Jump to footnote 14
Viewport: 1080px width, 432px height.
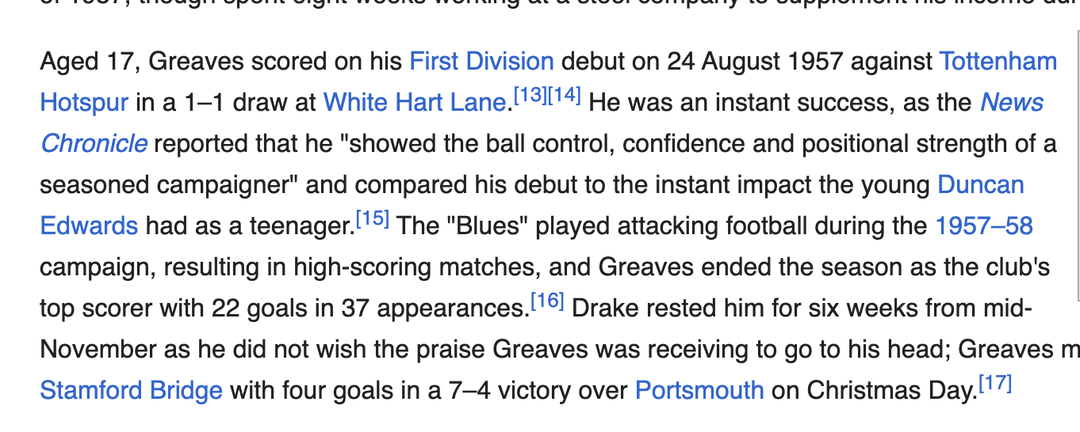564,96
